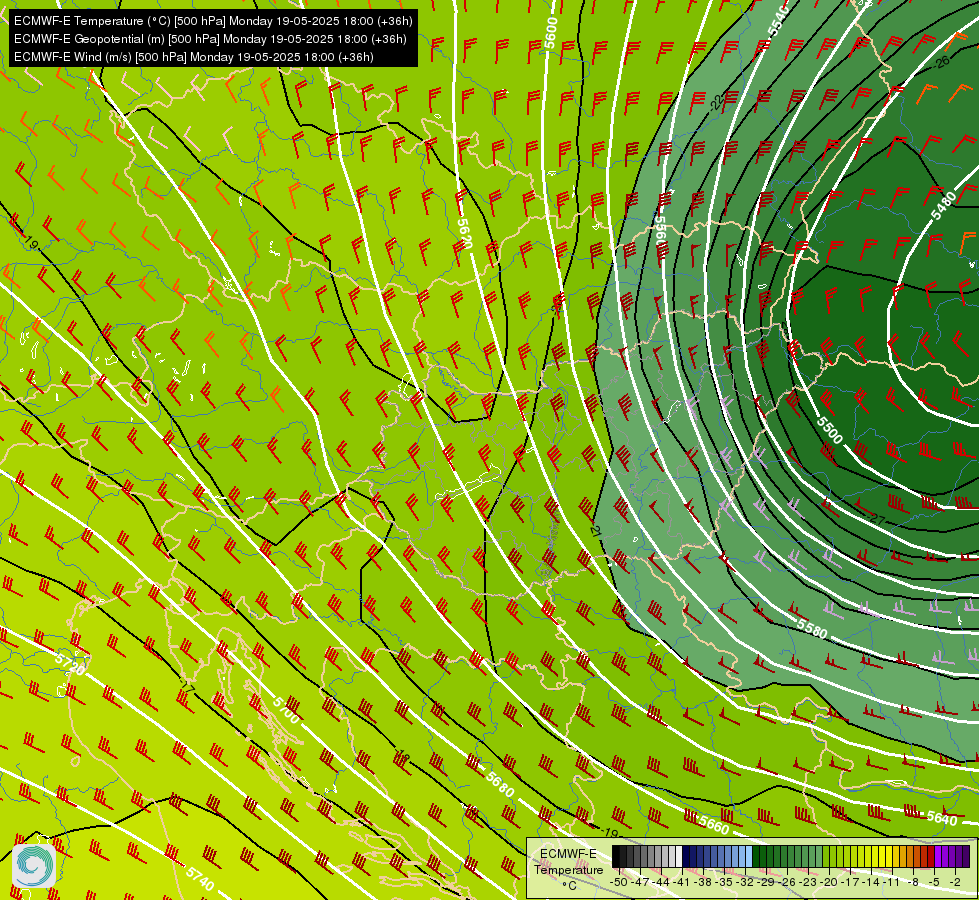Click the swirl logo icon in the map corner
This screenshot has height=900, width=979.
click(x=34, y=866)
